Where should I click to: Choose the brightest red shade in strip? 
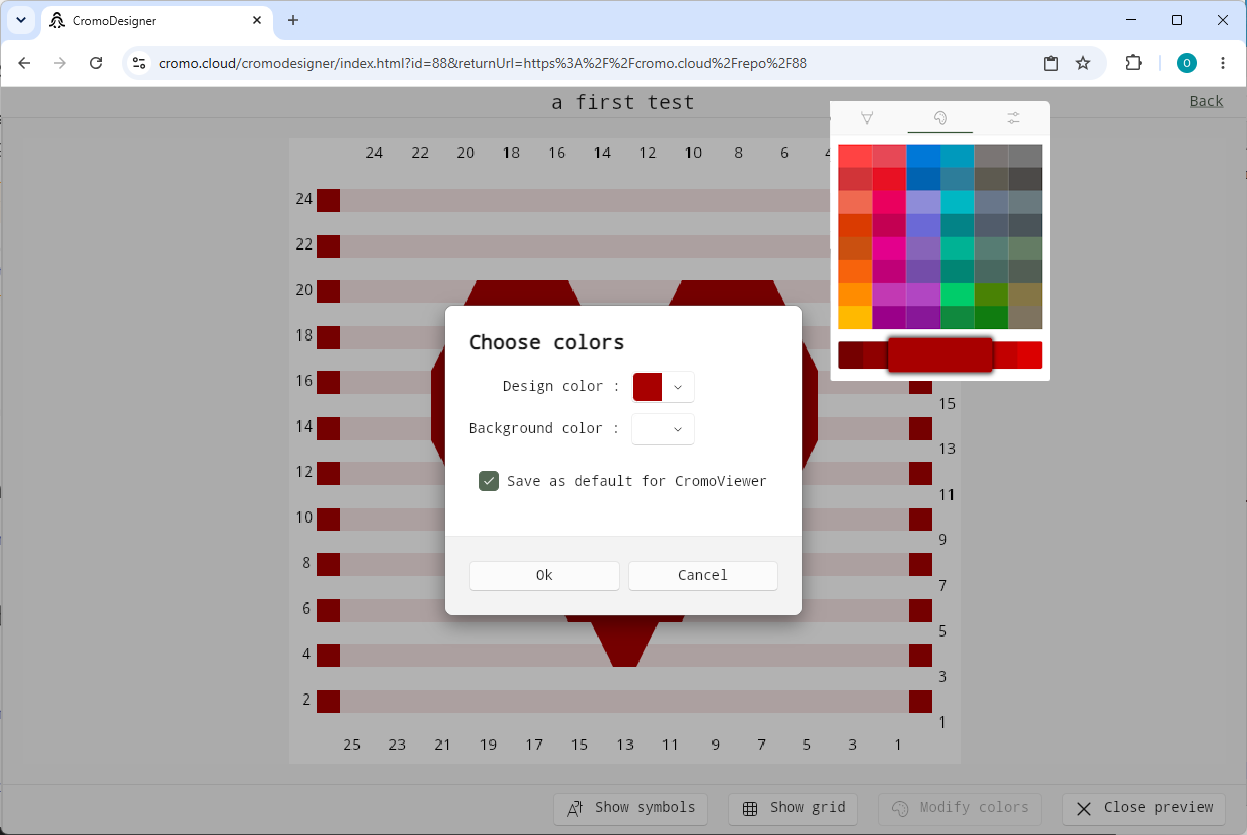point(1029,355)
